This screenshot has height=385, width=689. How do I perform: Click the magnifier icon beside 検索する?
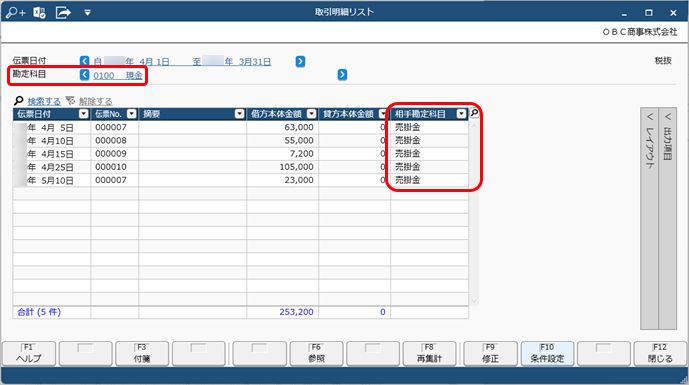18,101
